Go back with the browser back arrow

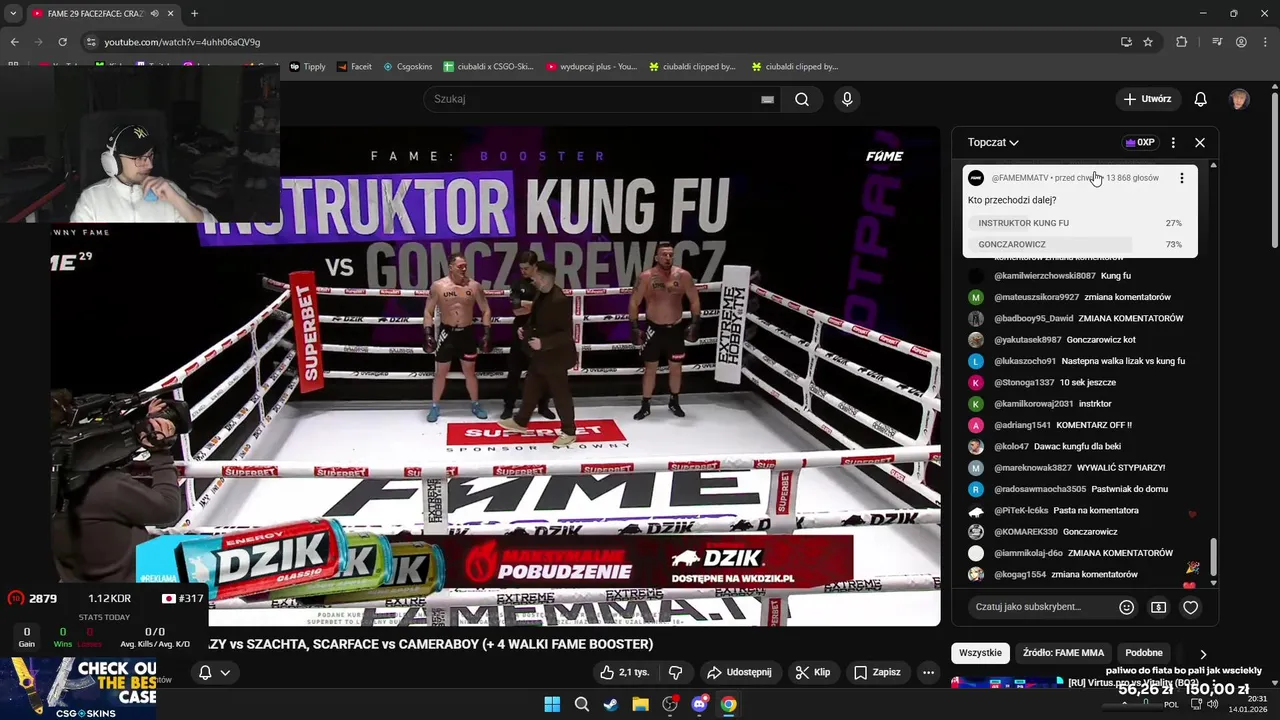(x=14, y=42)
